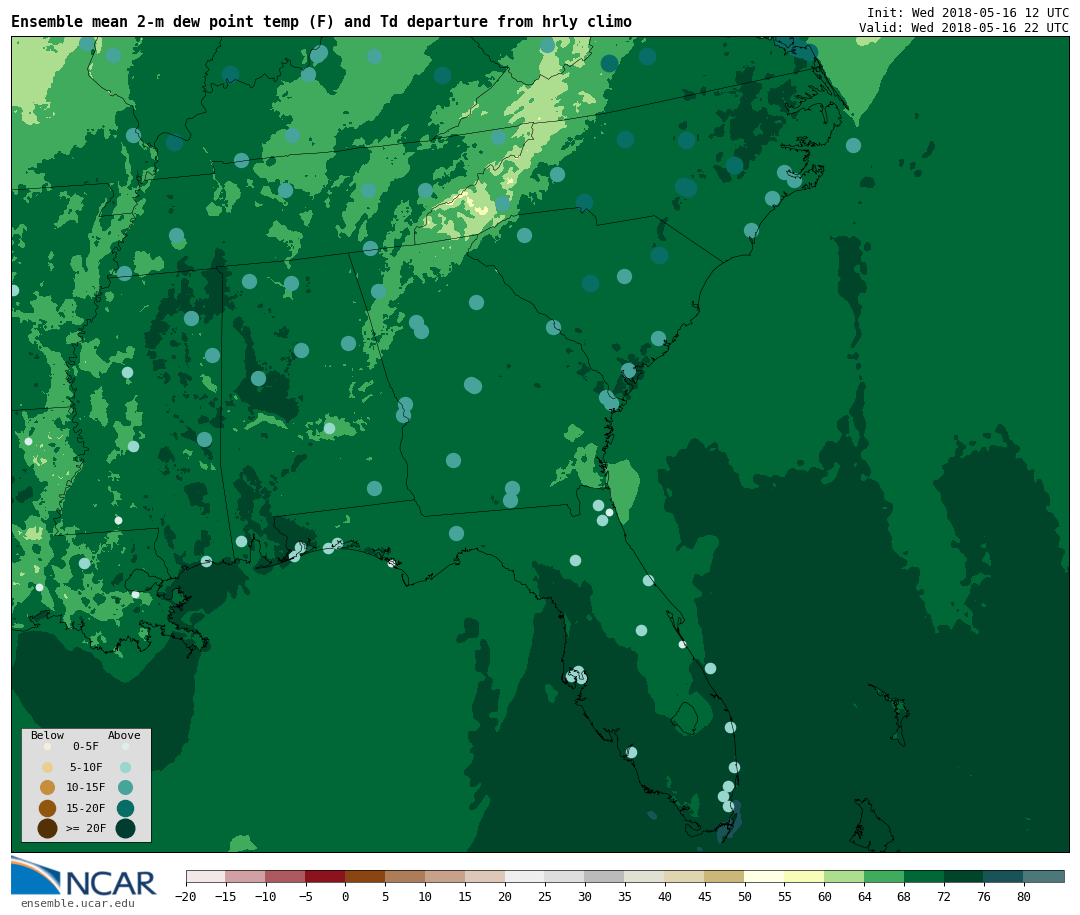1080x915 pixels.
Task: Pick the 25 to 30 colorbar swatch
Action: [x=565, y=876]
